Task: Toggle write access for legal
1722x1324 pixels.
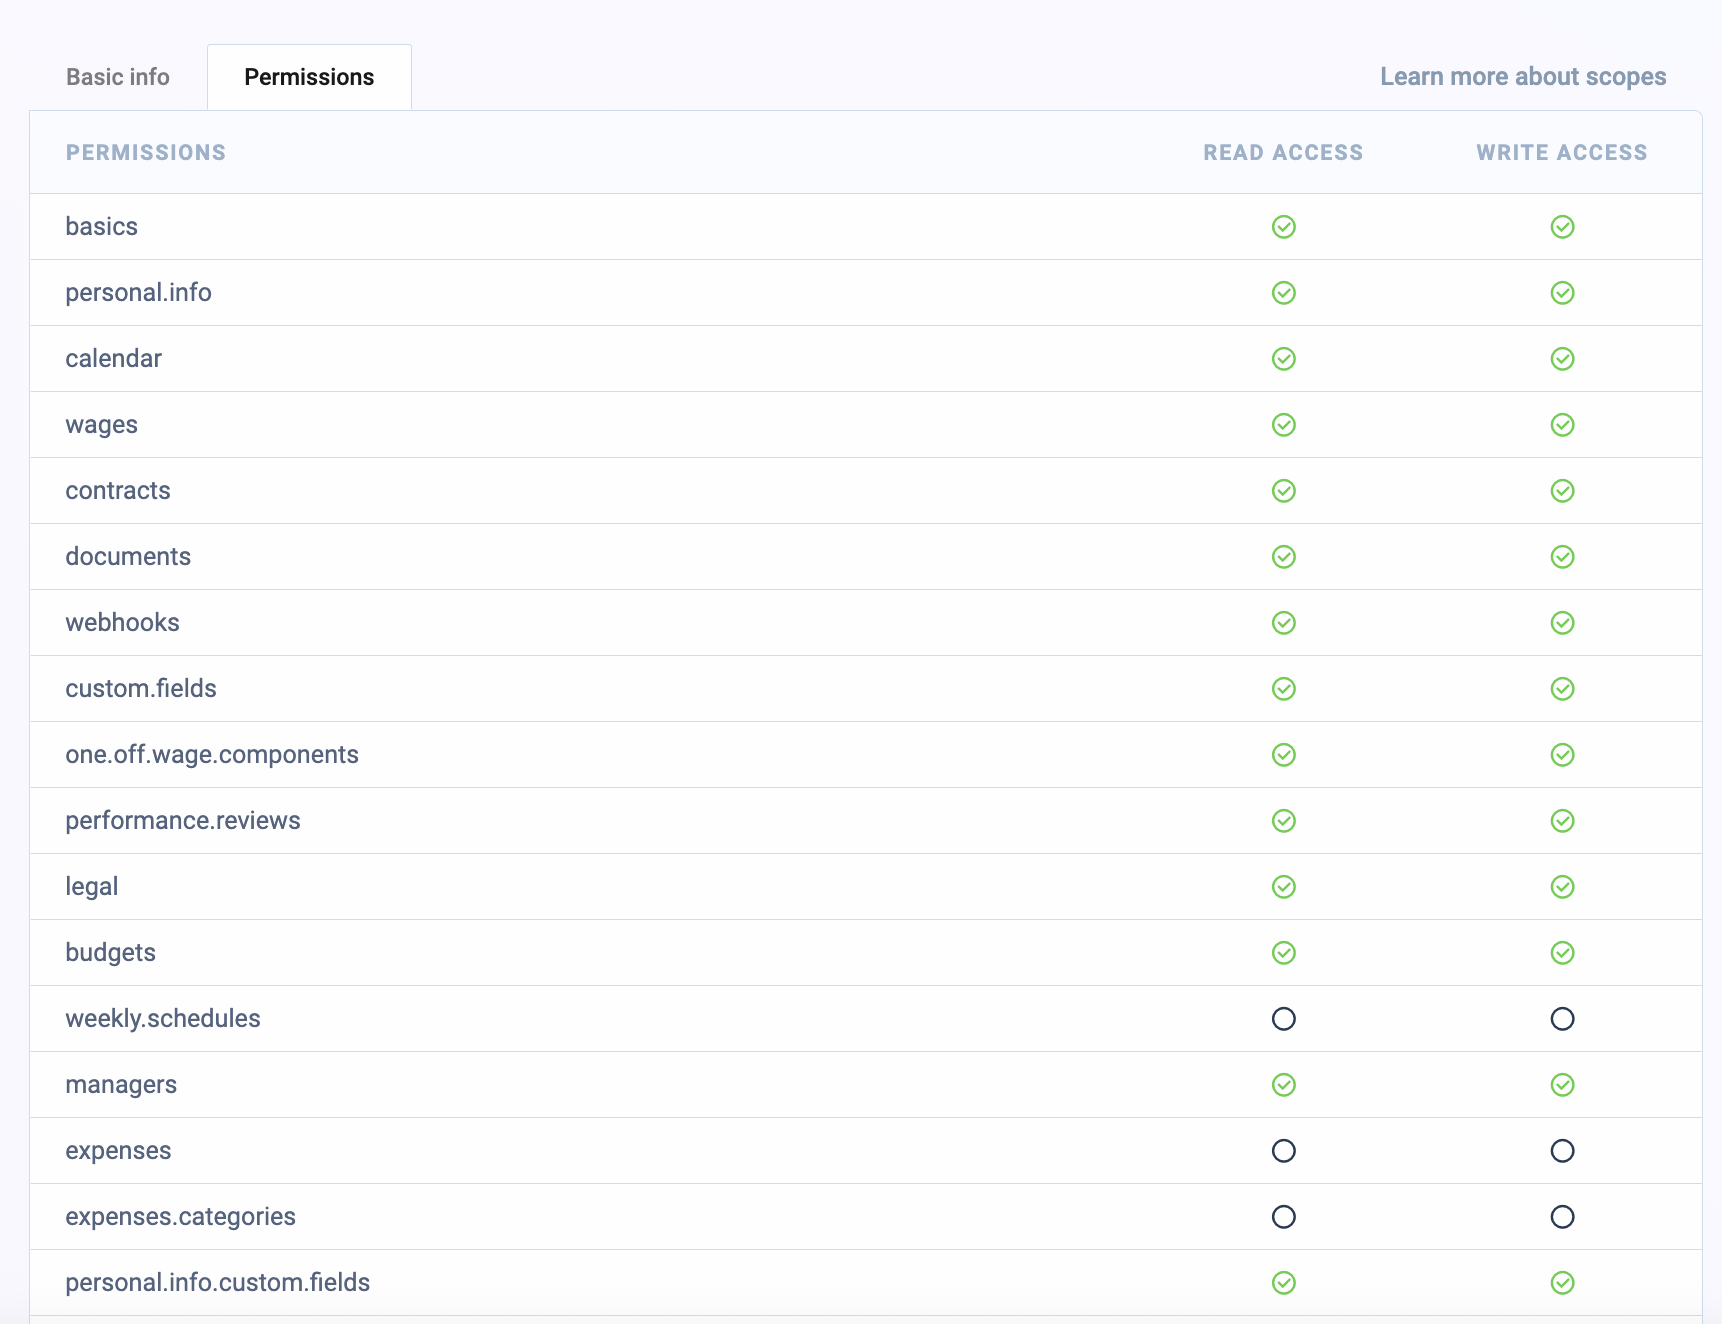Action: [1562, 886]
